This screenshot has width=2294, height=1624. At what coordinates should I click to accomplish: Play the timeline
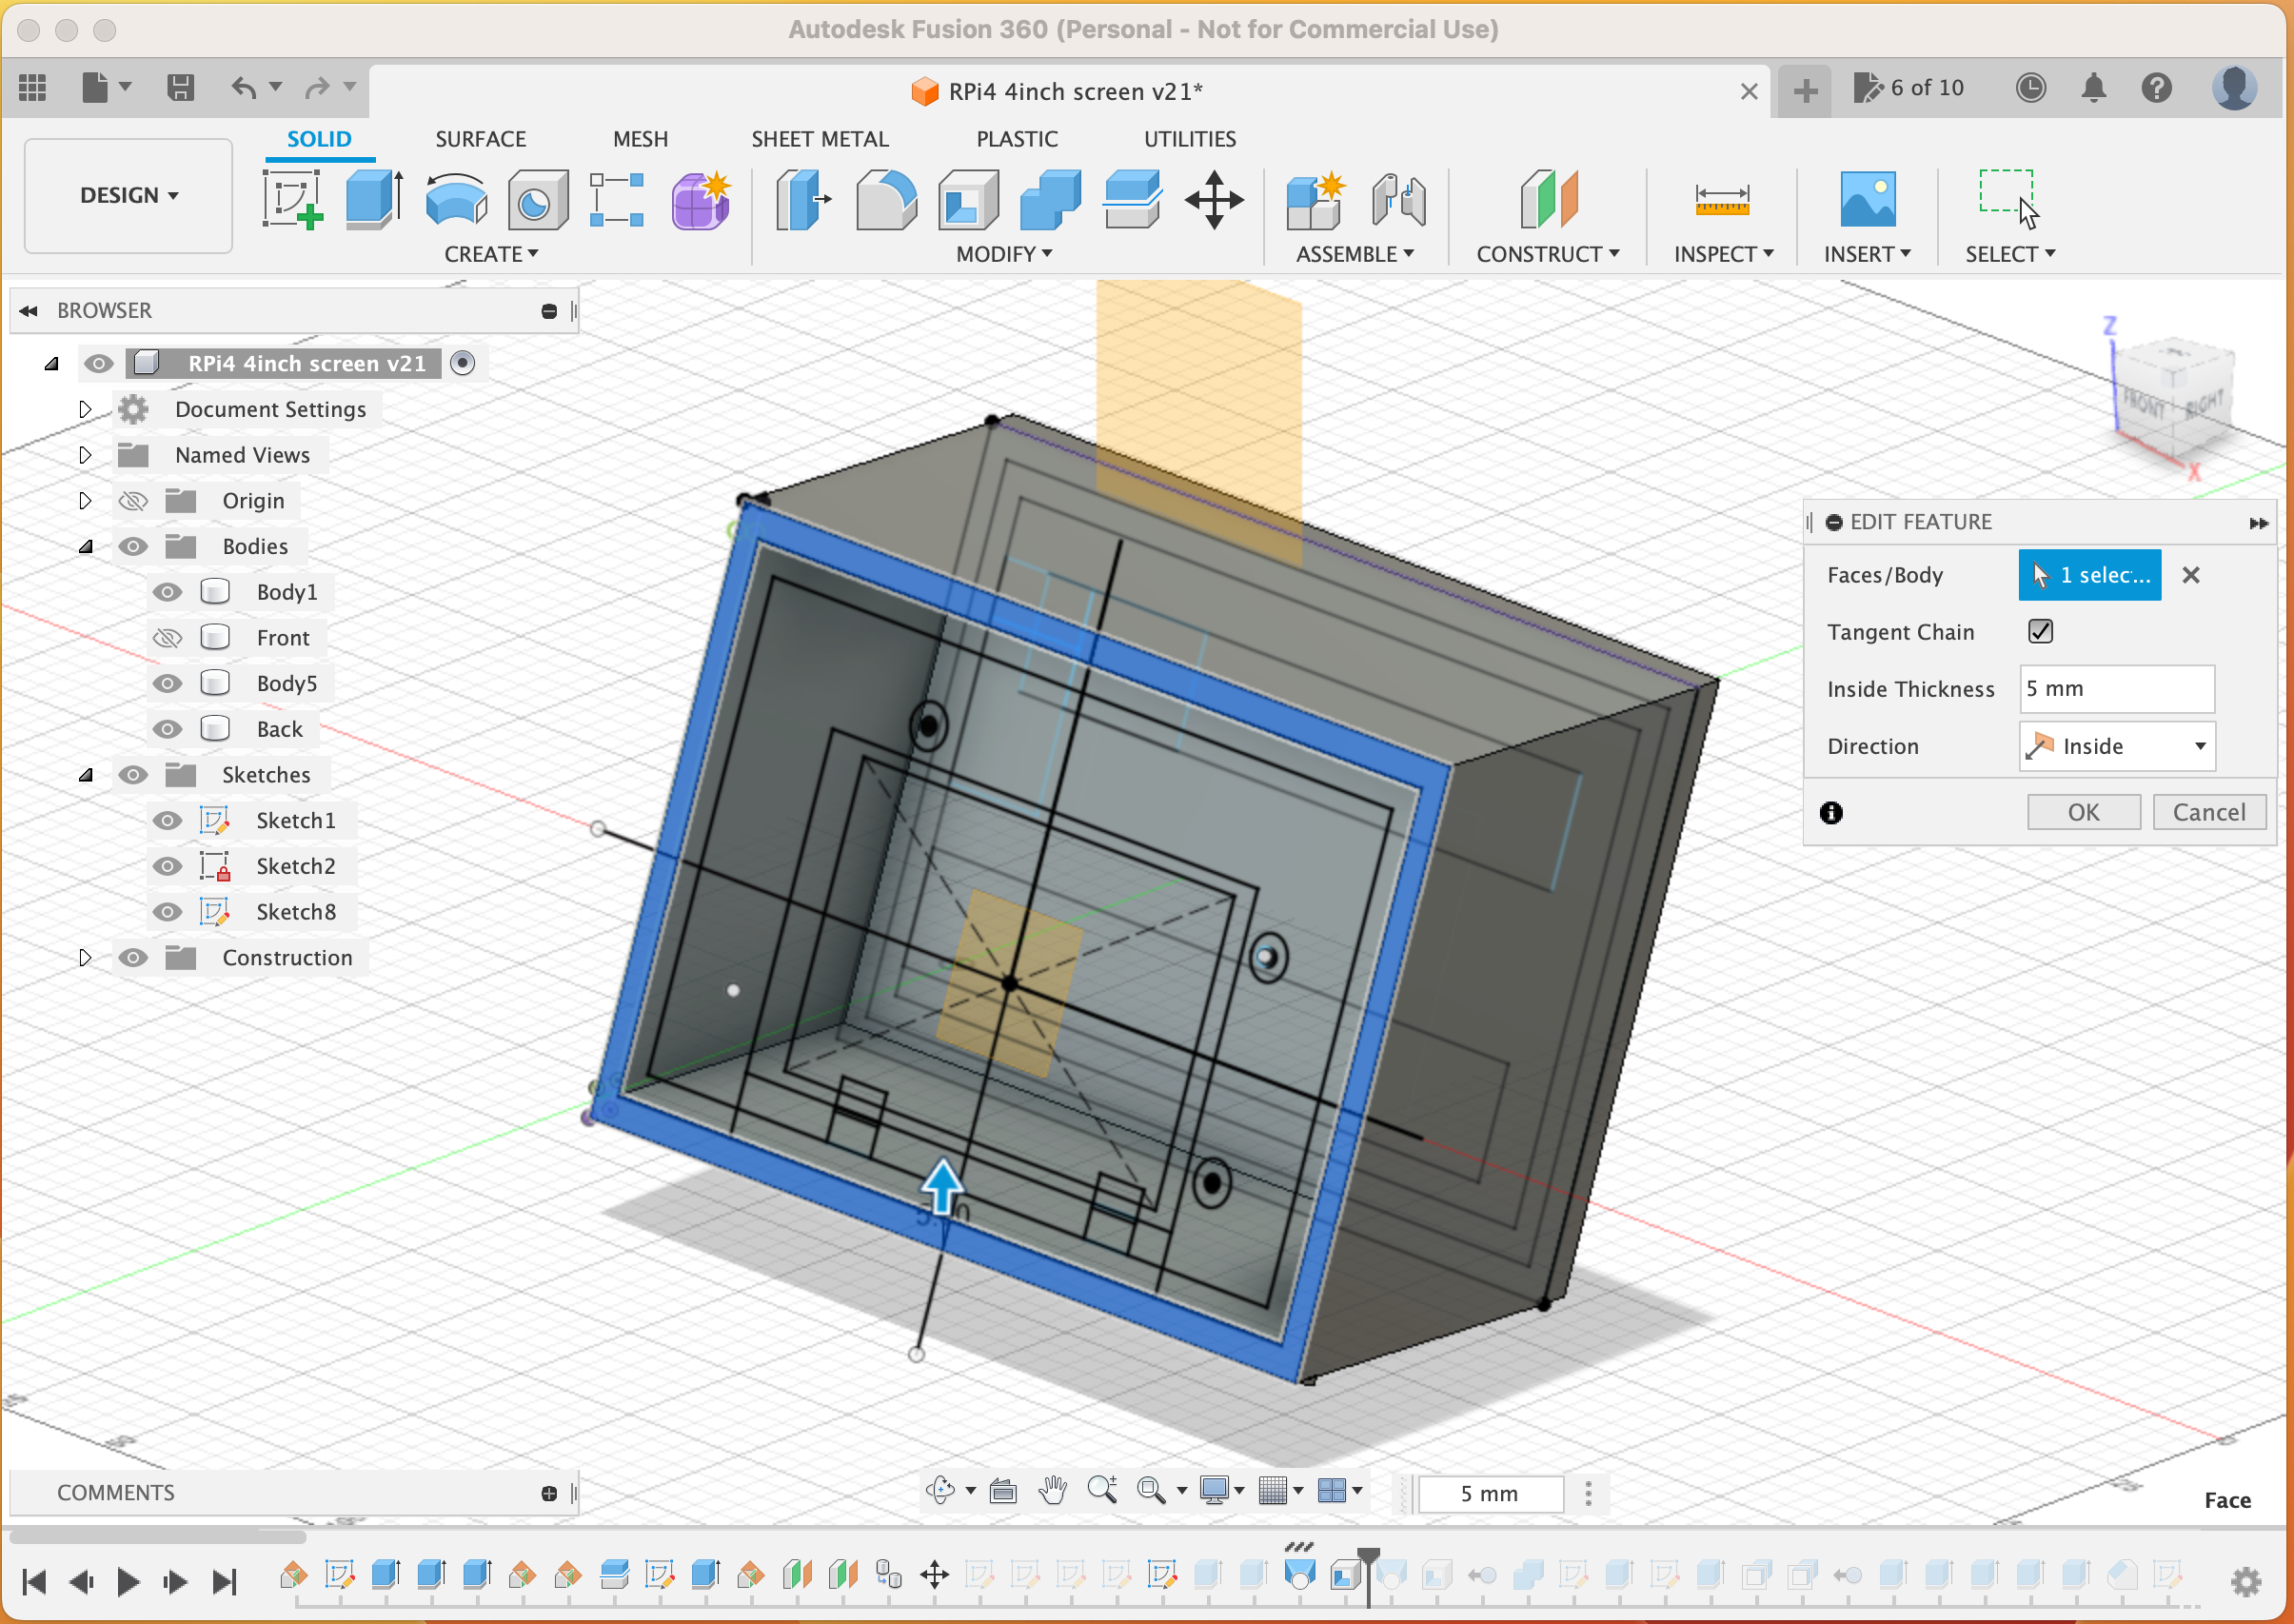127,1582
